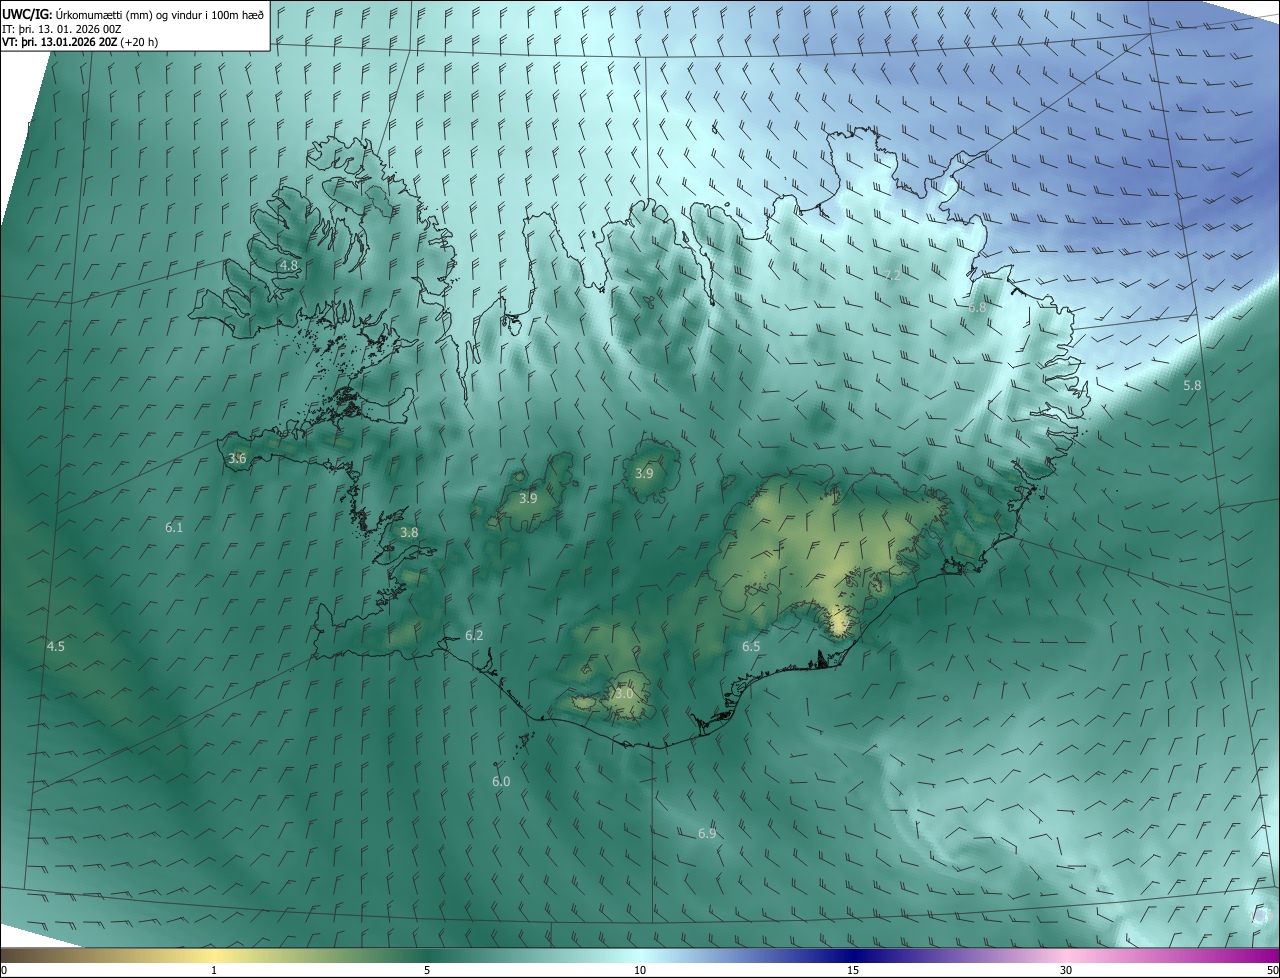This screenshot has width=1280, height=978.
Task: Click the 4.8 value on the map
Action: pyautogui.click(x=289, y=265)
